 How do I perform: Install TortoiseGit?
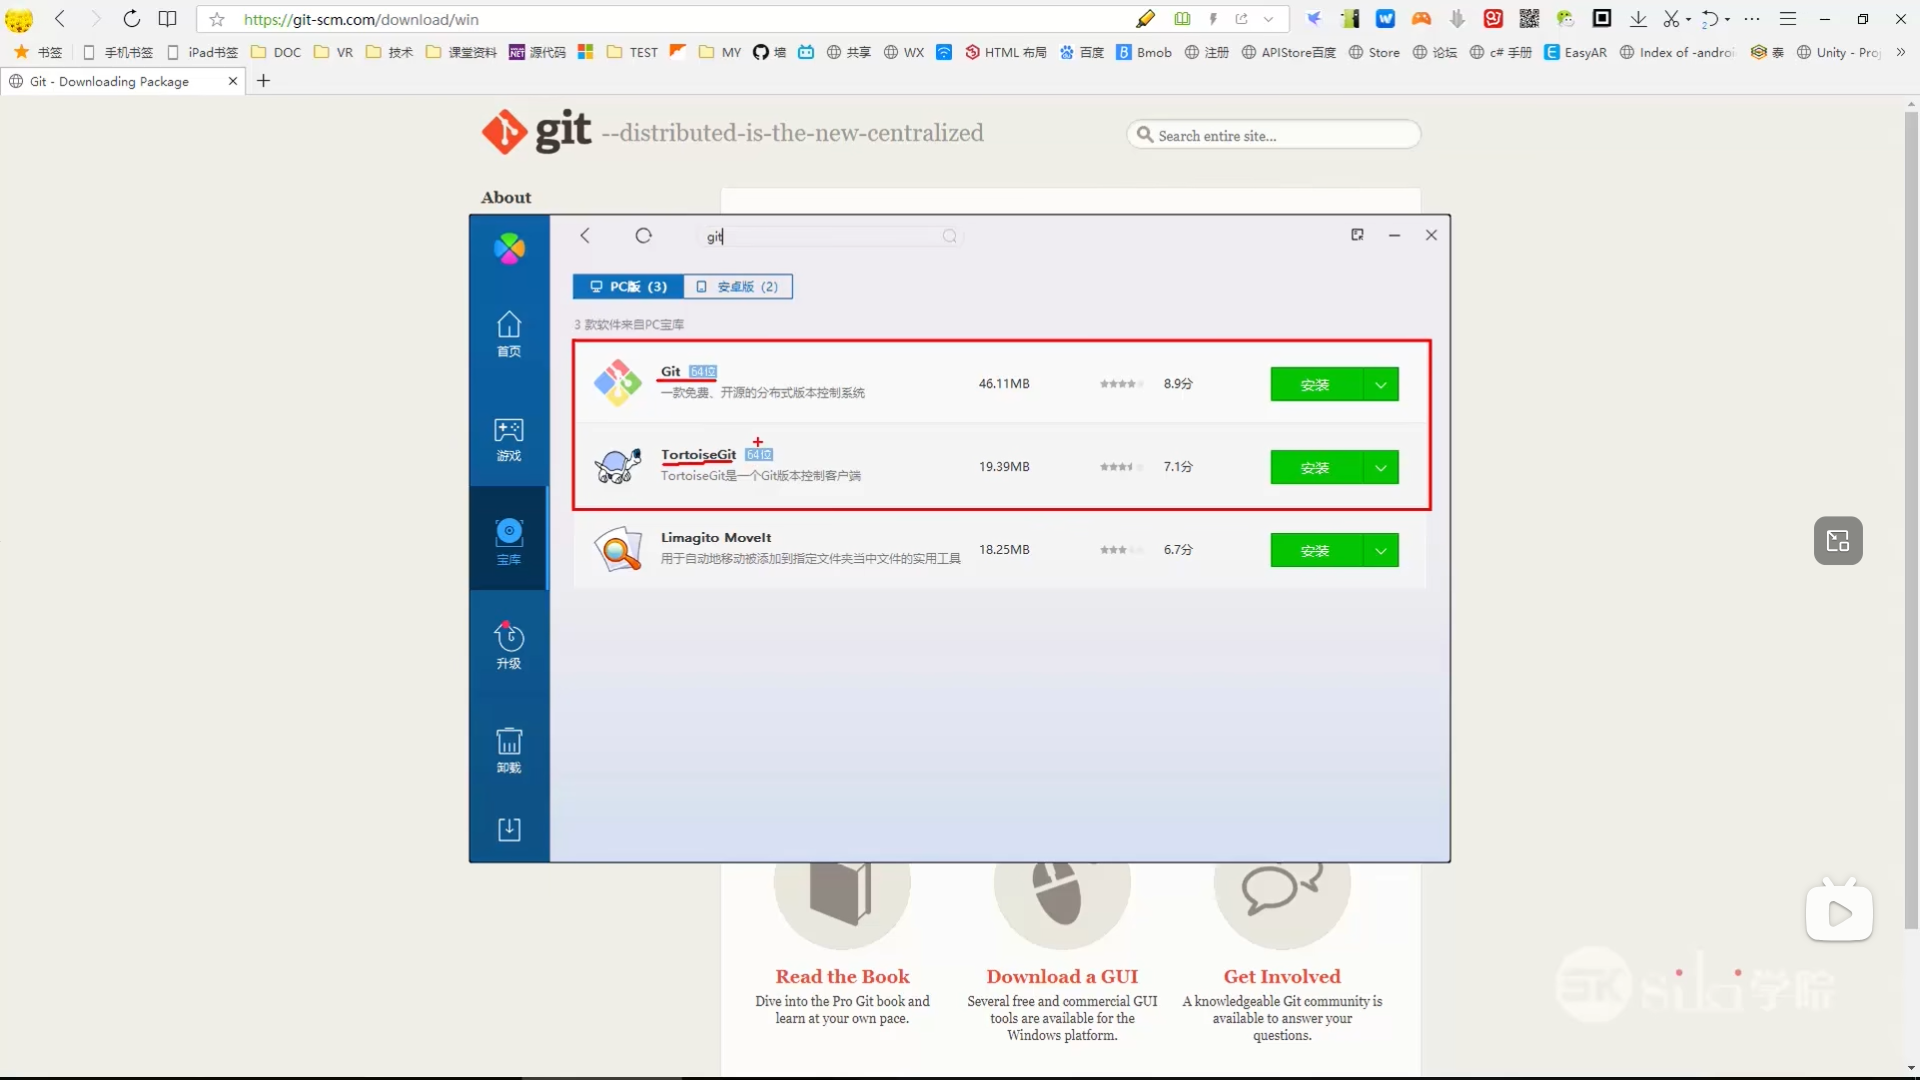click(x=1315, y=468)
